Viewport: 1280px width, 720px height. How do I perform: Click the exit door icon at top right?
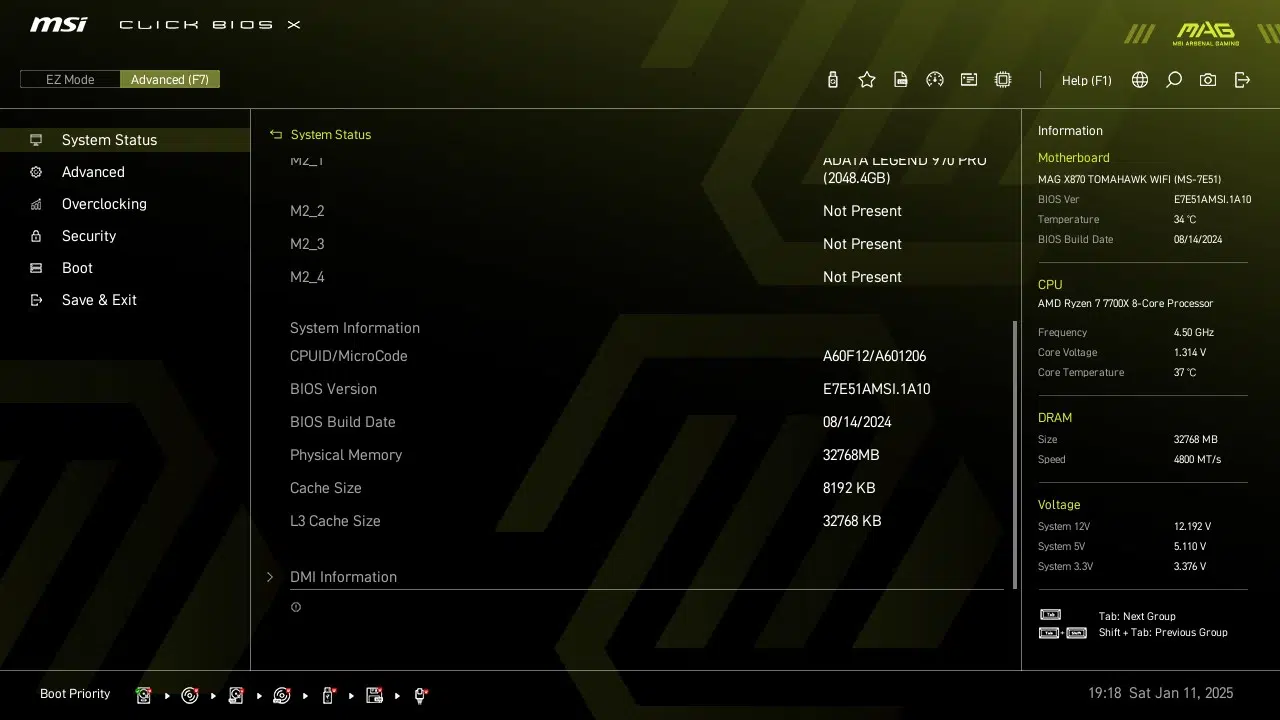point(1242,80)
